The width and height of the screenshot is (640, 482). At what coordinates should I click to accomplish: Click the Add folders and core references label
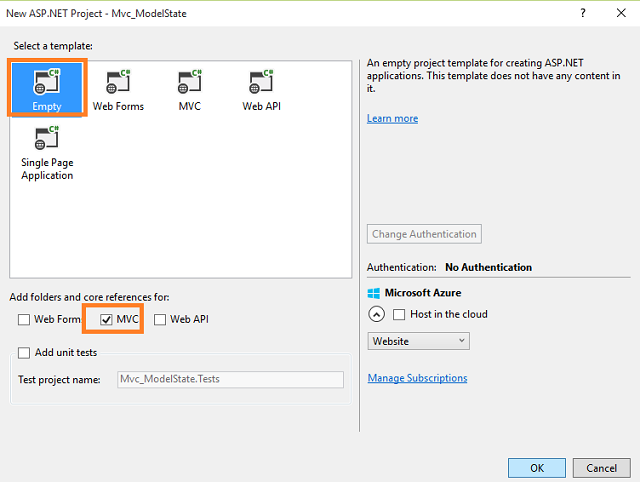pyautogui.click(x=89, y=297)
